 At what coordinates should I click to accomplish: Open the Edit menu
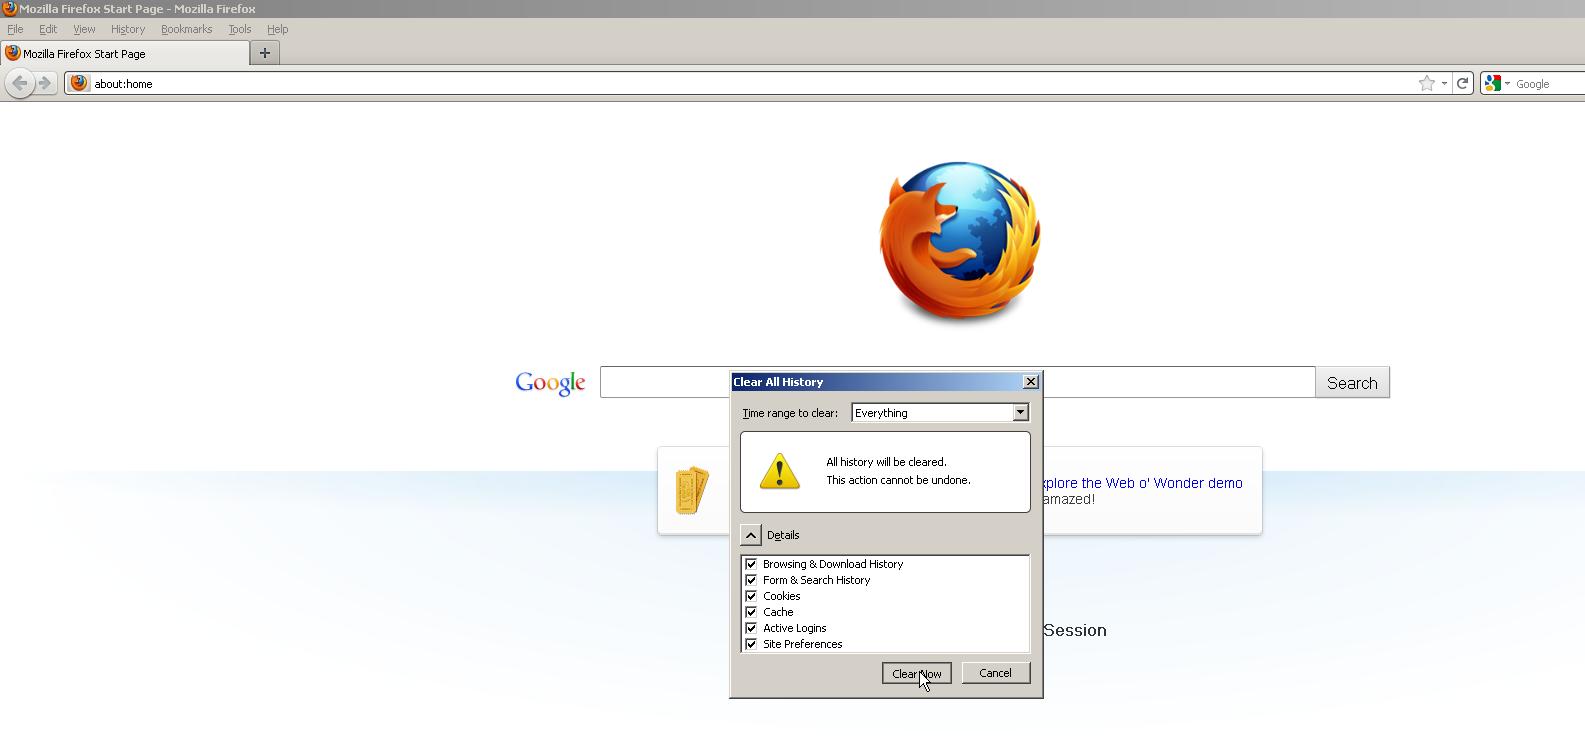[48, 29]
